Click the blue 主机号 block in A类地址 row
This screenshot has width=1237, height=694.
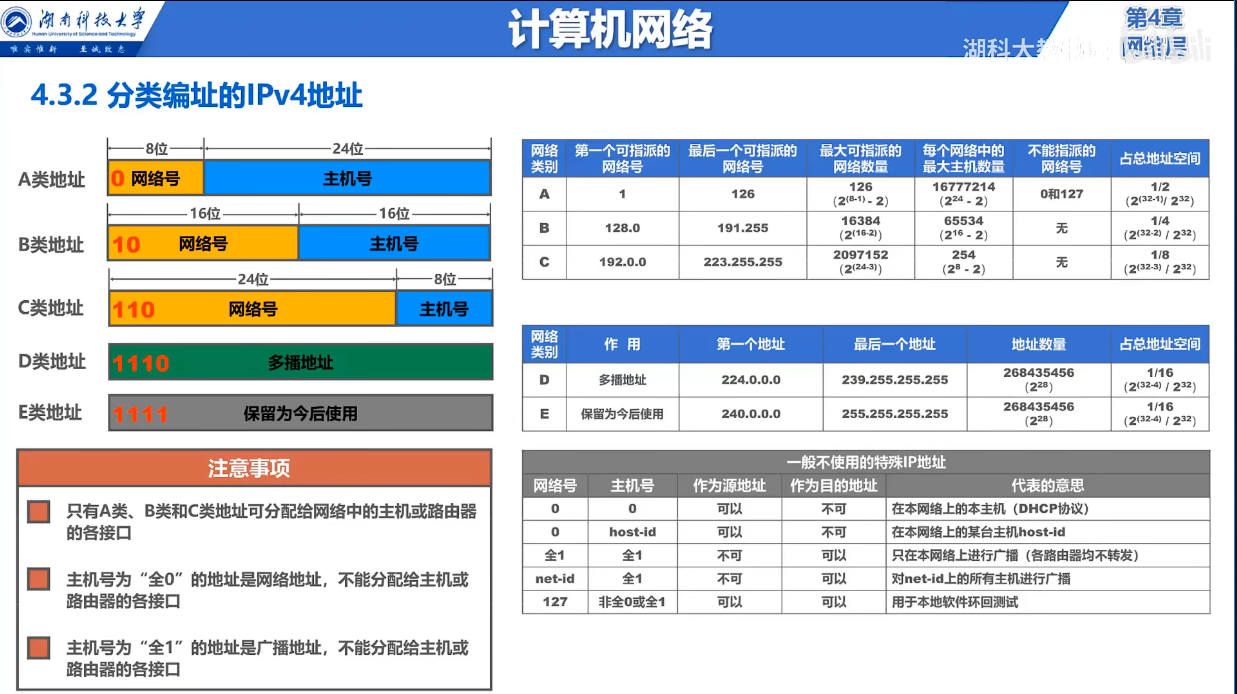pos(347,178)
